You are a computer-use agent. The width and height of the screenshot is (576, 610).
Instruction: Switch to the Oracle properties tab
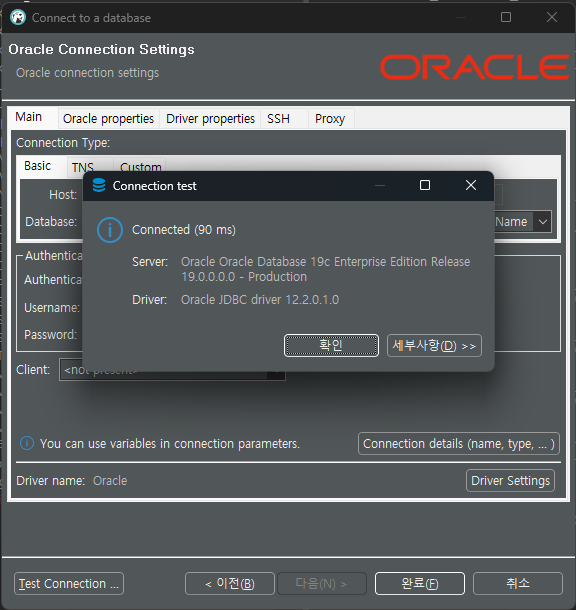[109, 118]
